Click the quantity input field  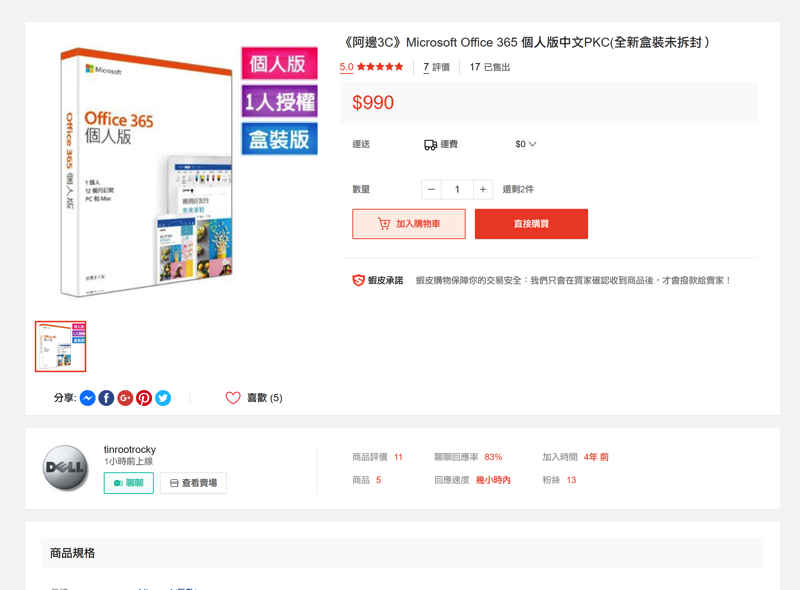pyautogui.click(x=457, y=190)
